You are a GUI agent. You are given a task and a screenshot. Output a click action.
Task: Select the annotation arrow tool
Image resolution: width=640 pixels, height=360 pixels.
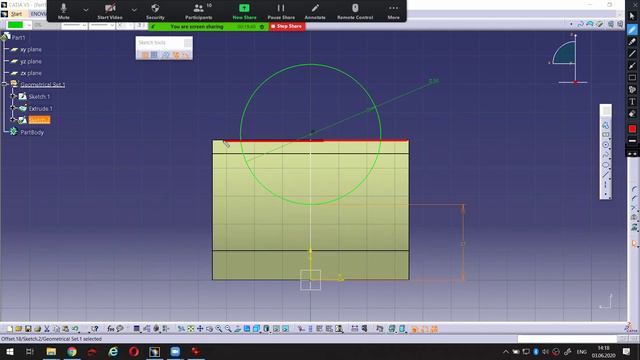632,65
